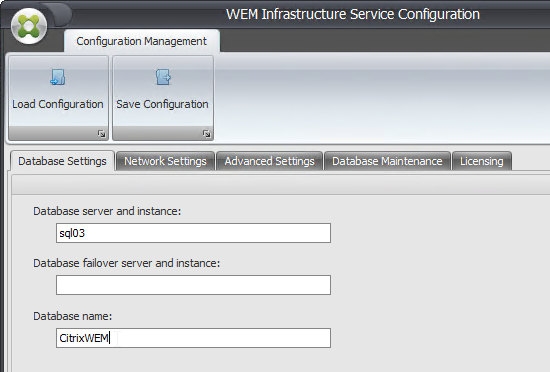Screen dimensions: 550x372
Task: Click the Save Configuration document icon
Action: pos(163,77)
